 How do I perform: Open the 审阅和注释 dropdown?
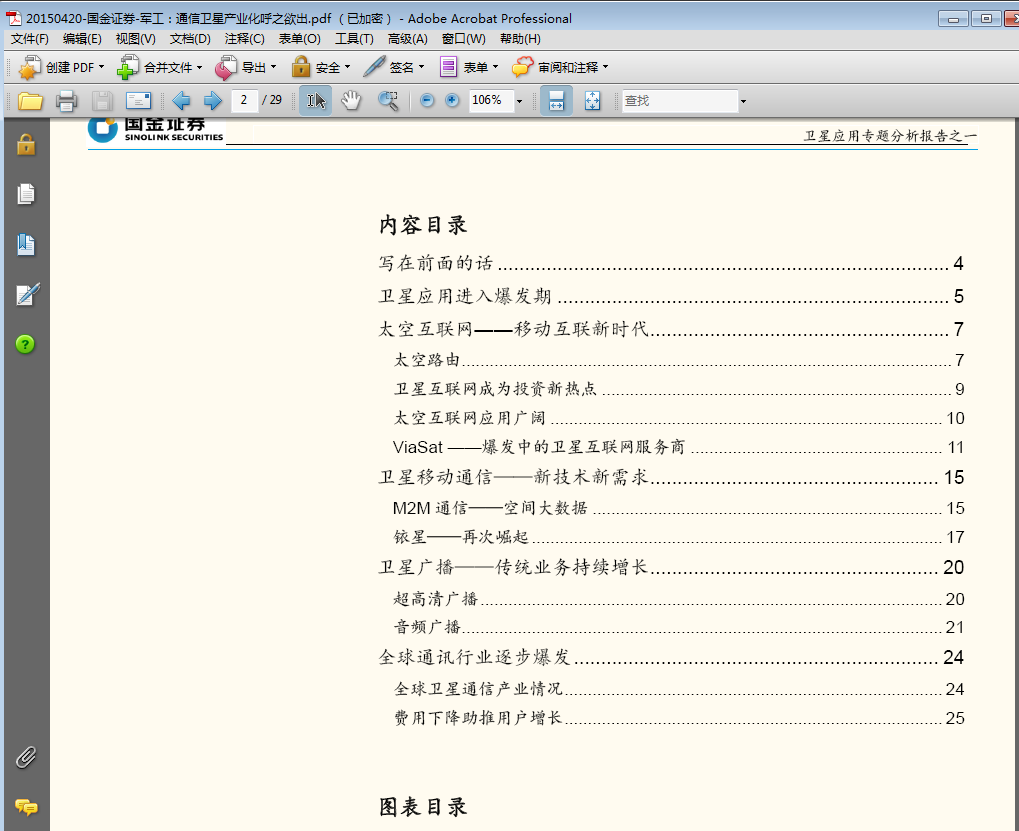[560, 67]
